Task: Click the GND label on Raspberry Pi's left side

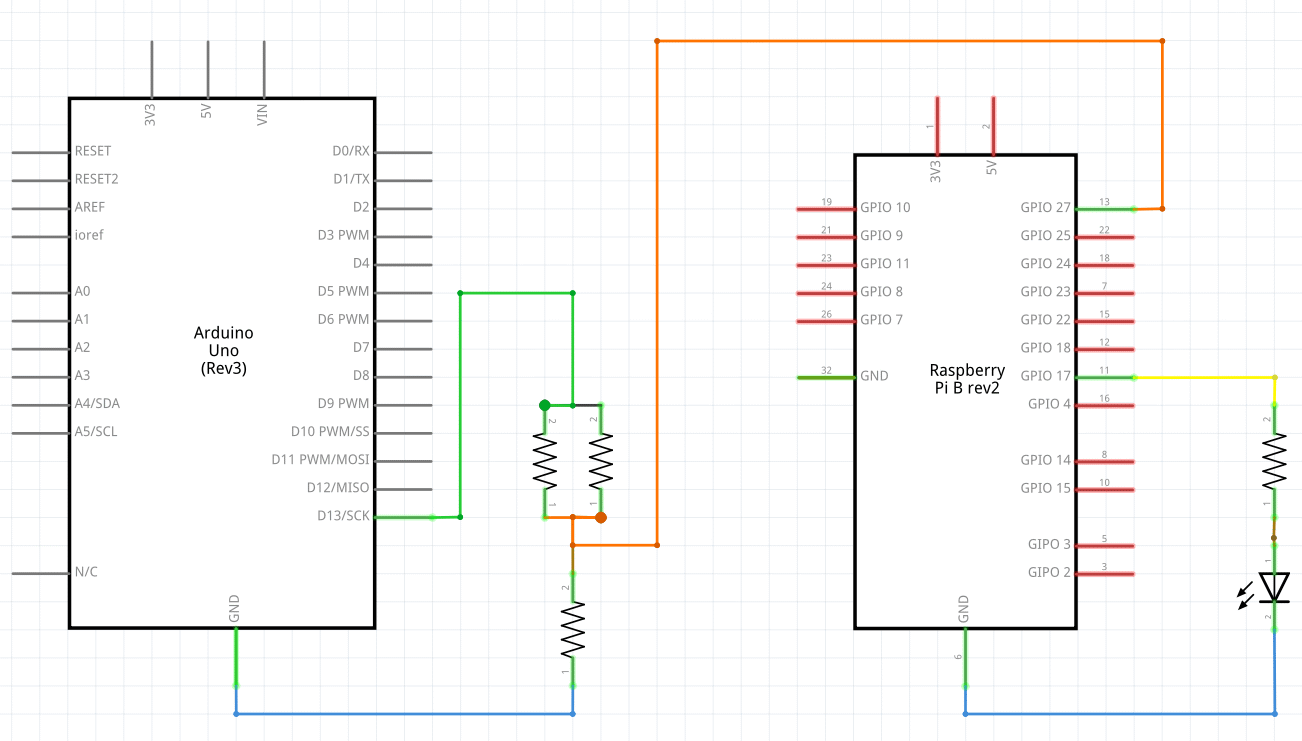Action: pos(874,376)
